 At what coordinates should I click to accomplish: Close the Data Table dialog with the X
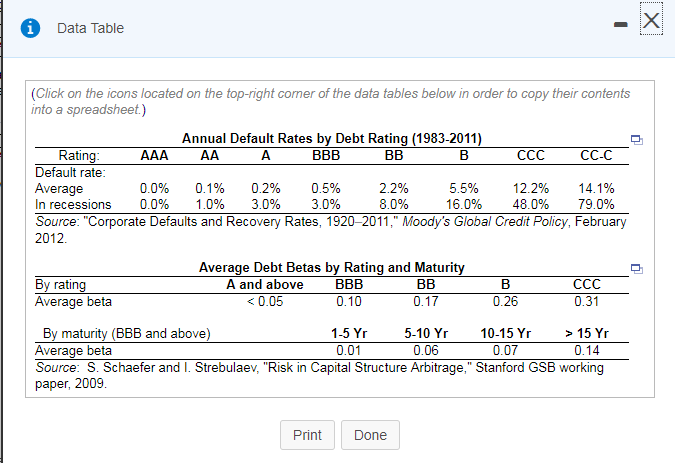pyautogui.click(x=651, y=20)
